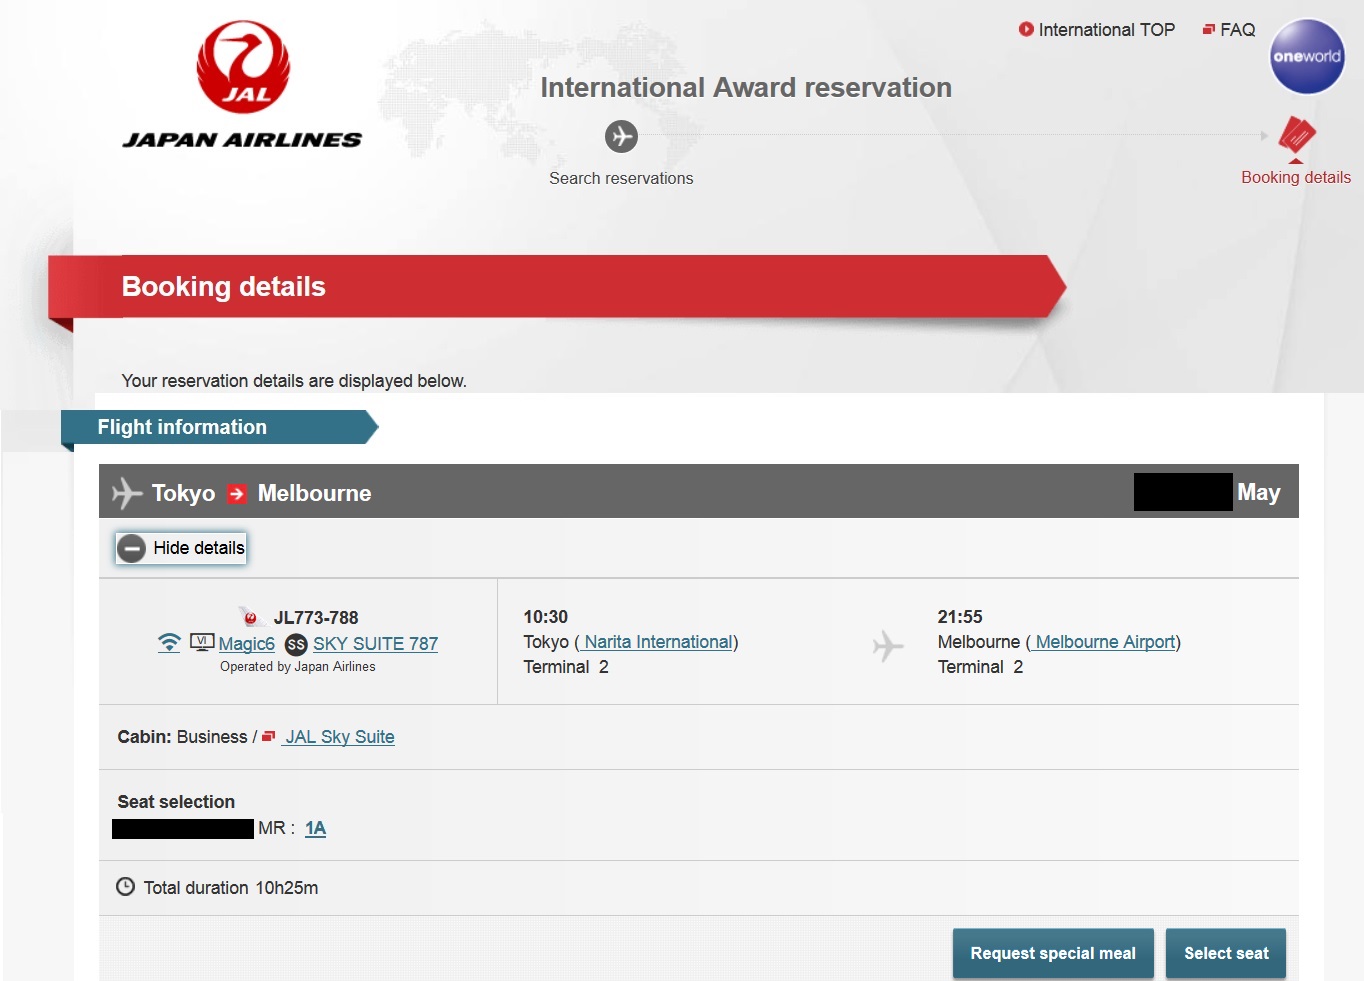This screenshot has width=1364, height=981.
Task: Open the Narita International airport link
Action: pos(658,642)
